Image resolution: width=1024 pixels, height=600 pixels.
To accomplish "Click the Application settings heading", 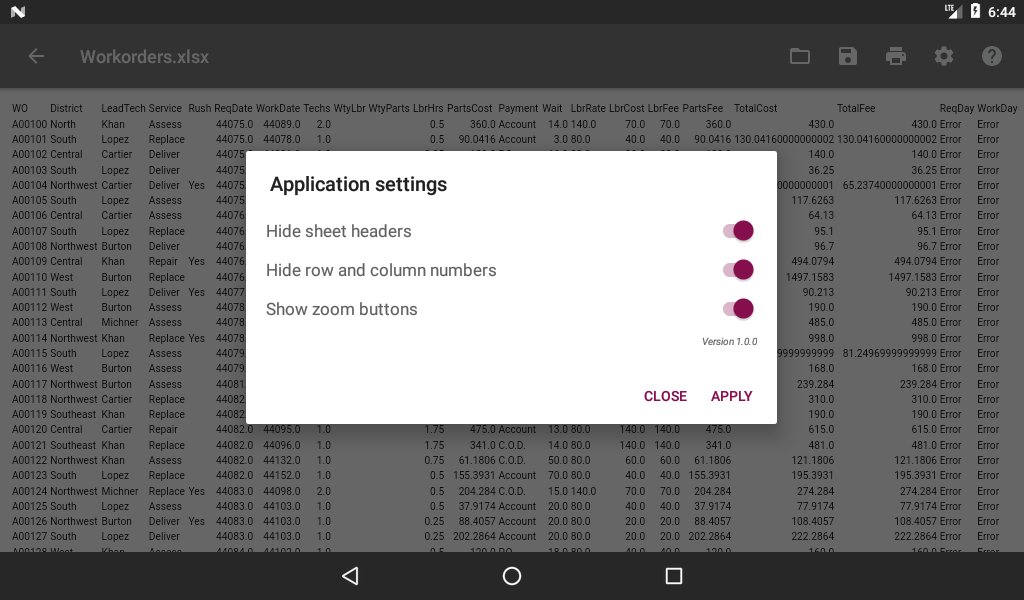I will pyautogui.click(x=359, y=184).
